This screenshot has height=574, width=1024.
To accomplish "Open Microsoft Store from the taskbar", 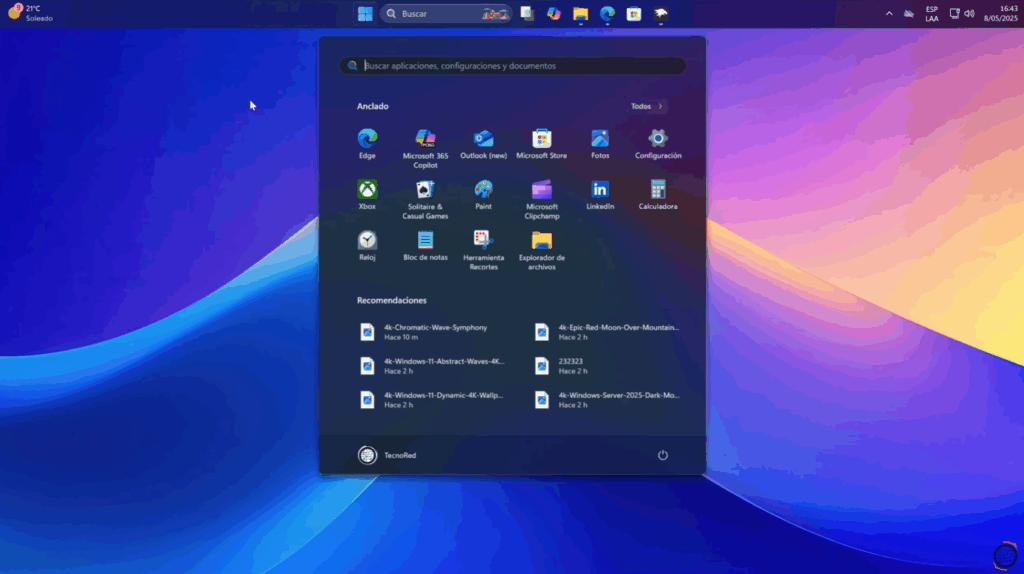I will click(634, 14).
